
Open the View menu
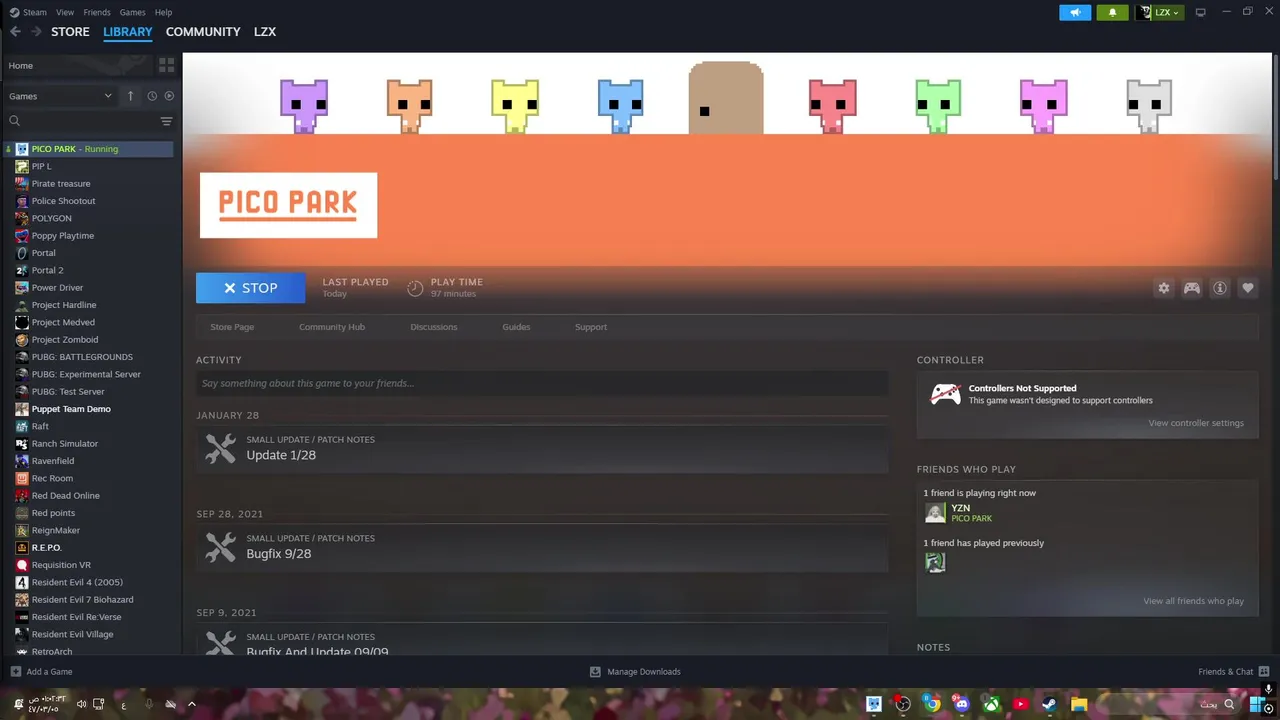pyautogui.click(x=65, y=12)
